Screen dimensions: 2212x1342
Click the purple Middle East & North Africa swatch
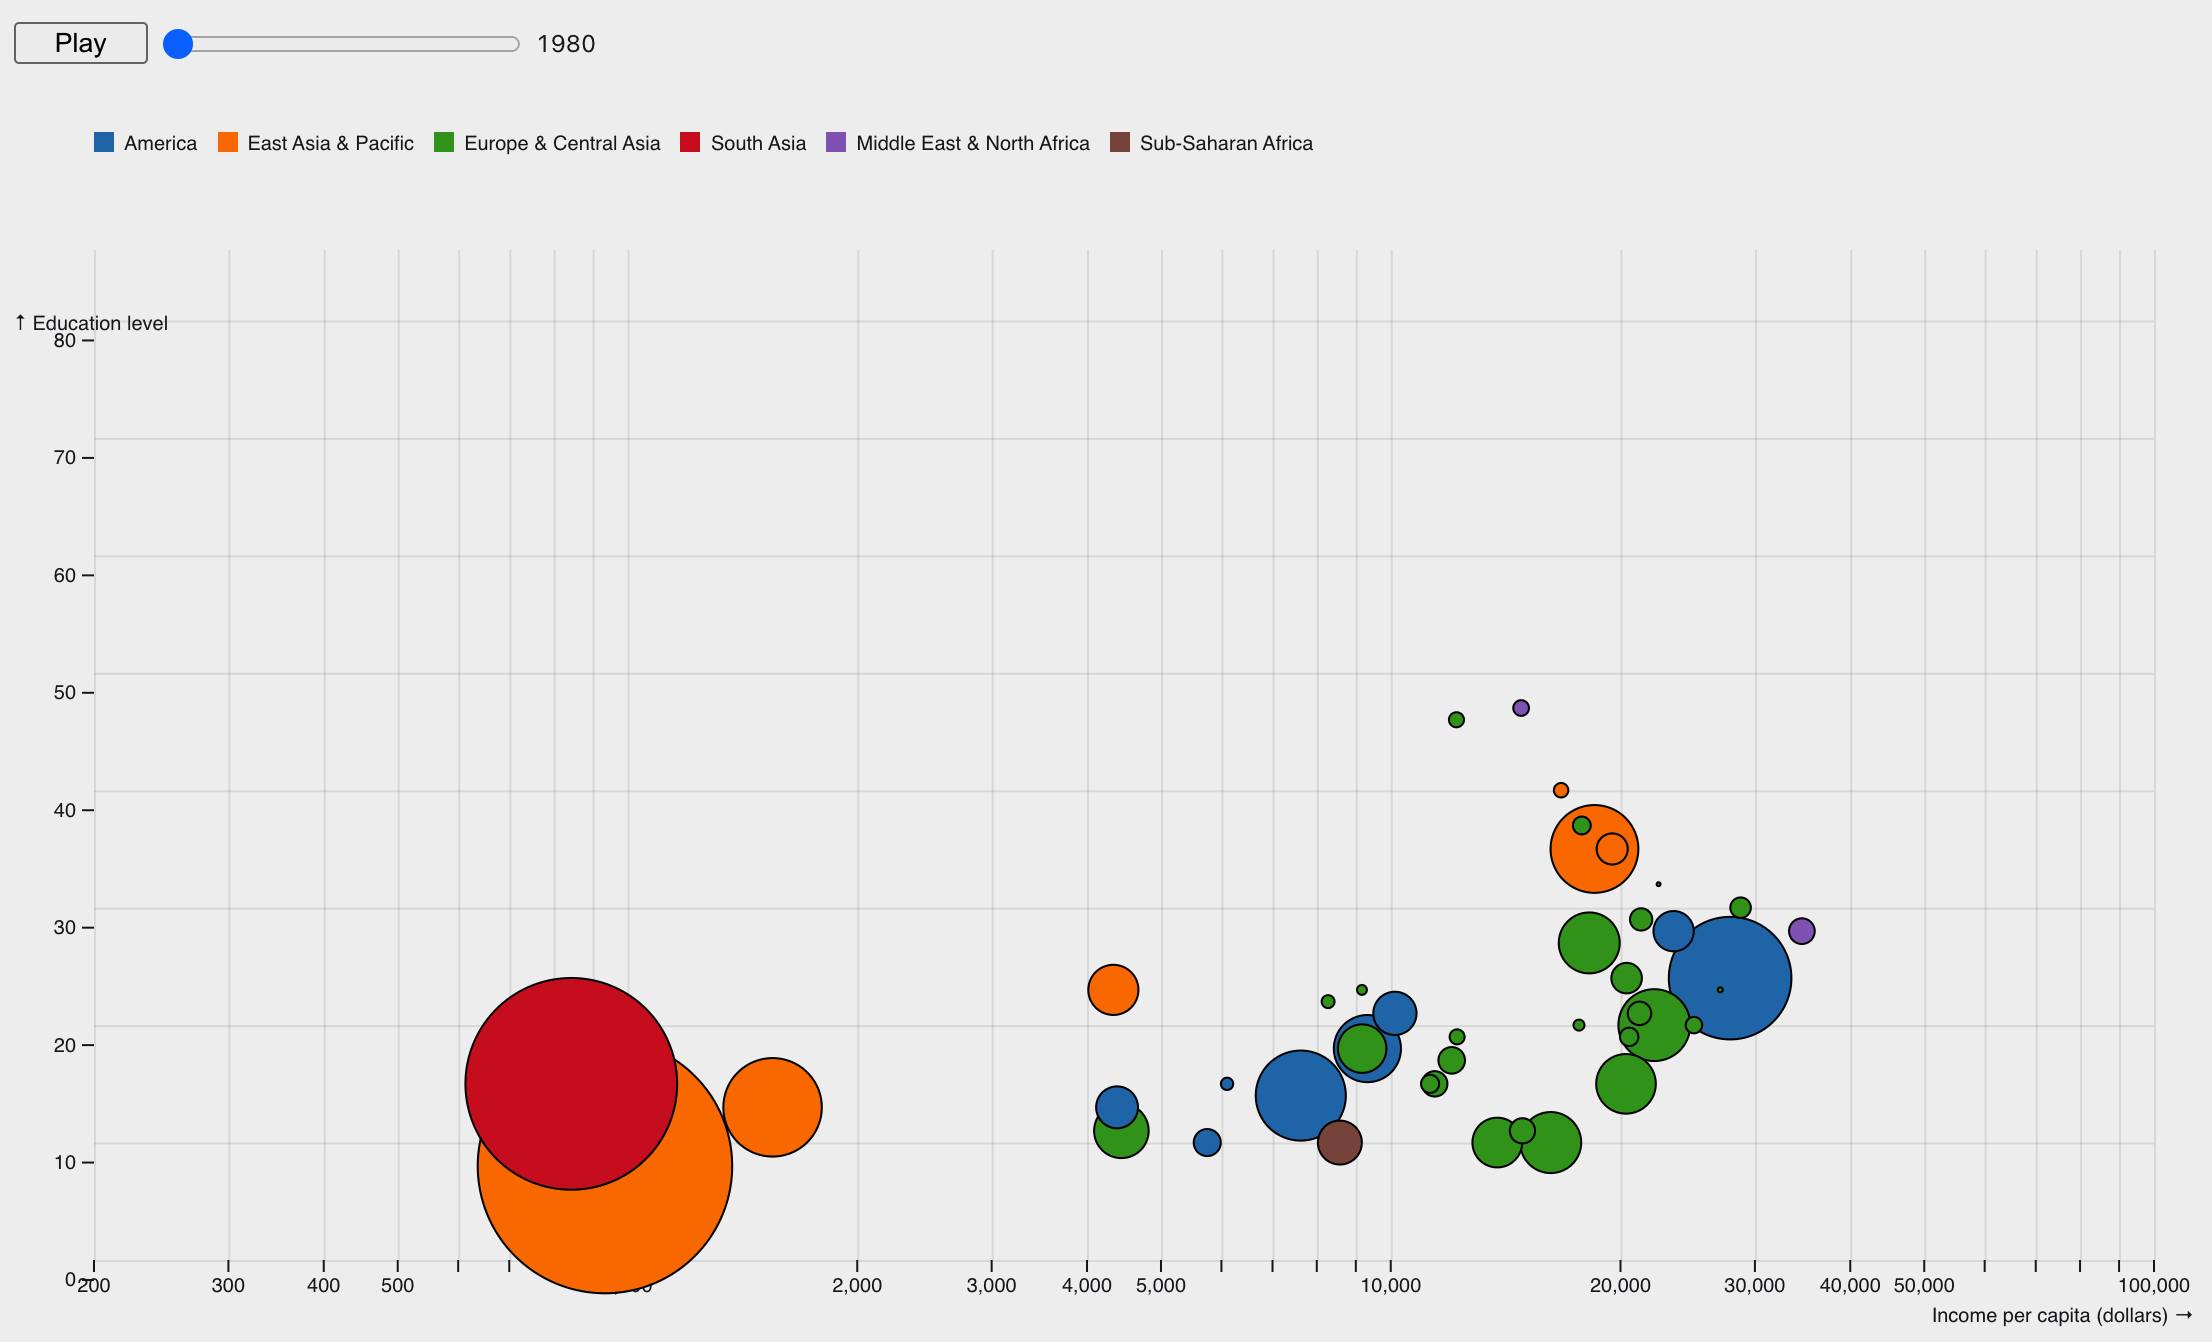(836, 142)
